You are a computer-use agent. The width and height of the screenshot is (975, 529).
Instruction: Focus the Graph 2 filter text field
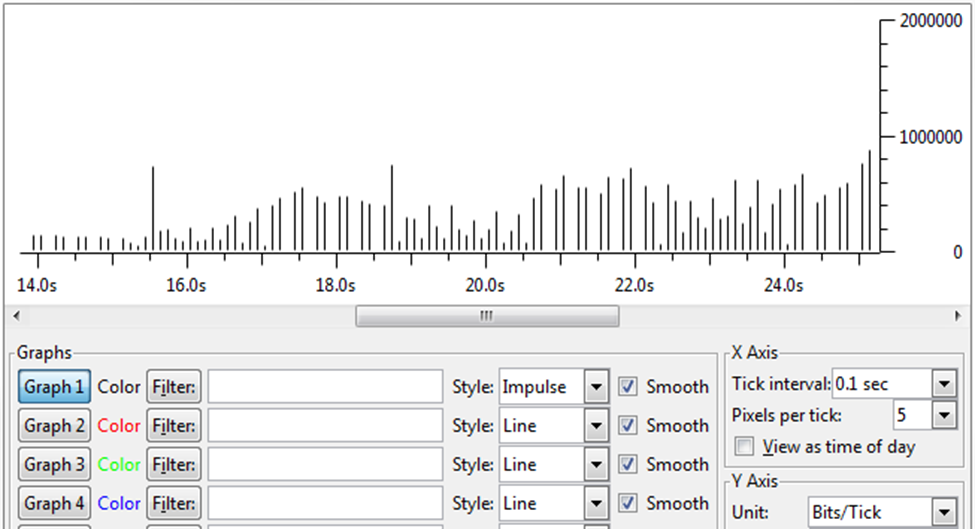[x=325, y=425]
